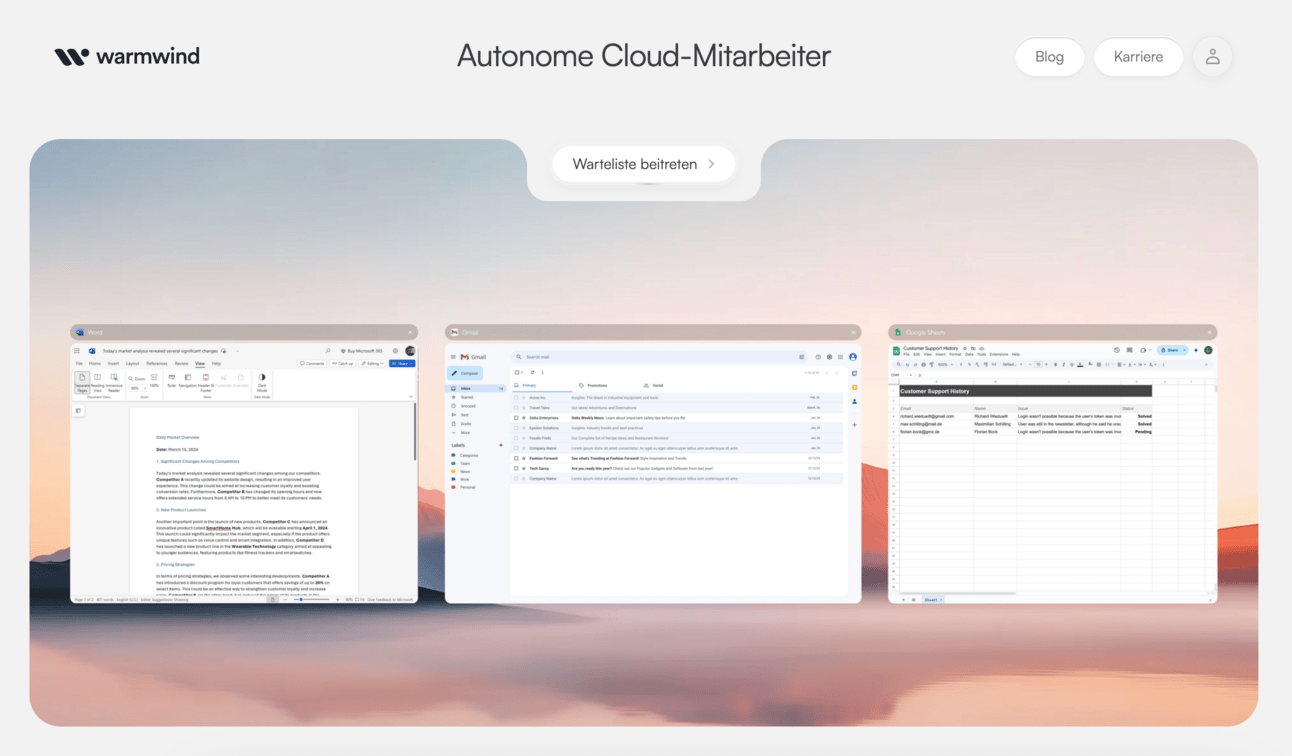Viewport: 1292px width, 756px height.
Task: Open Immersive Reader in Word
Action: [x=114, y=384]
